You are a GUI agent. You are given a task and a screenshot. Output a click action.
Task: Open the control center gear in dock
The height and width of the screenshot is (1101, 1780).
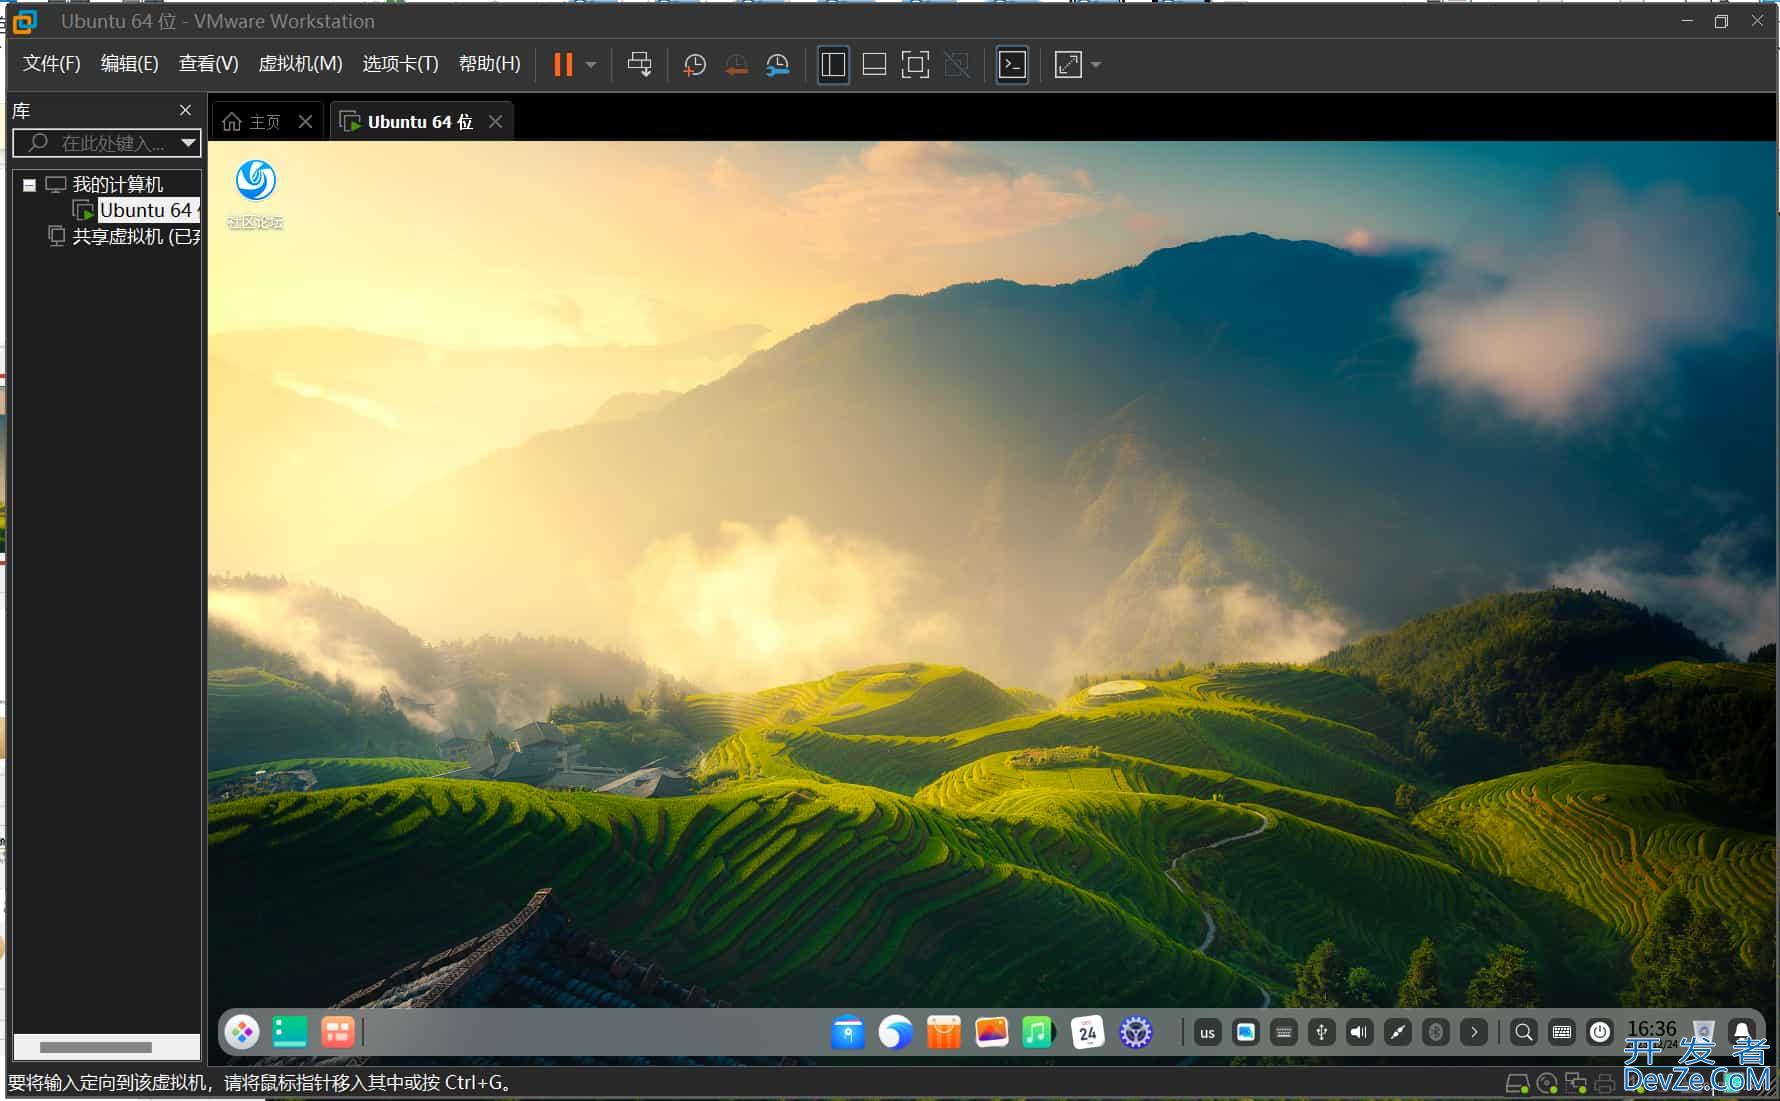[1135, 1032]
